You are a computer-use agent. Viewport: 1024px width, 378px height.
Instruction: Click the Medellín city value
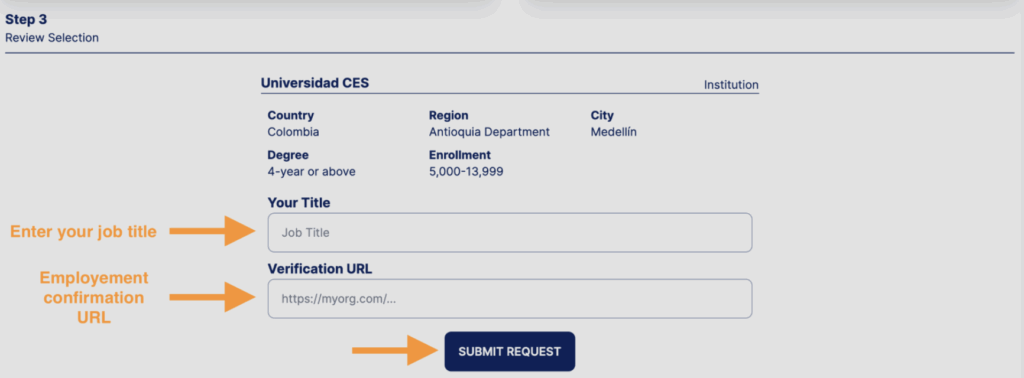click(613, 132)
